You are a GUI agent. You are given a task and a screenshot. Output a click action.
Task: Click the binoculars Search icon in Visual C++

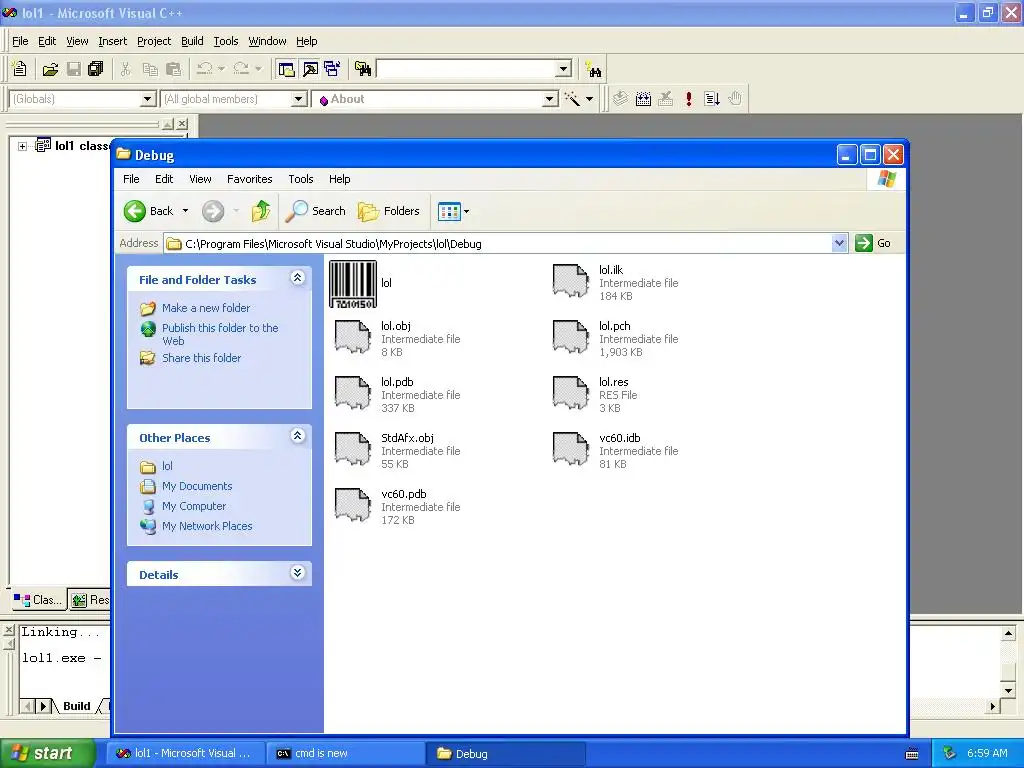pos(594,69)
